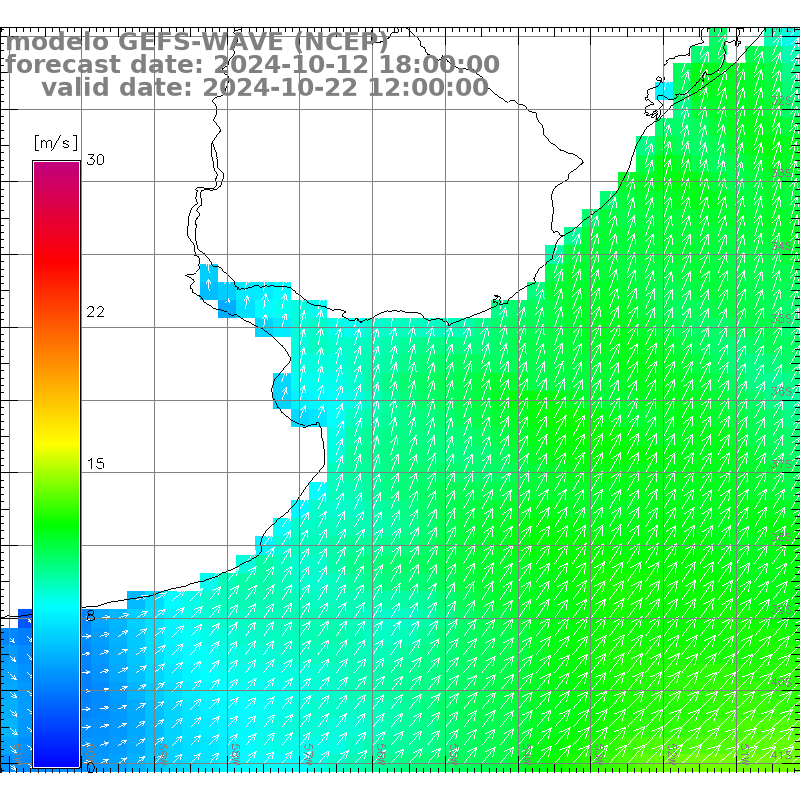This screenshot has height=800, width=800.
Task: Select the forecast date 2024-10-12 line
Action: point(252,65)
